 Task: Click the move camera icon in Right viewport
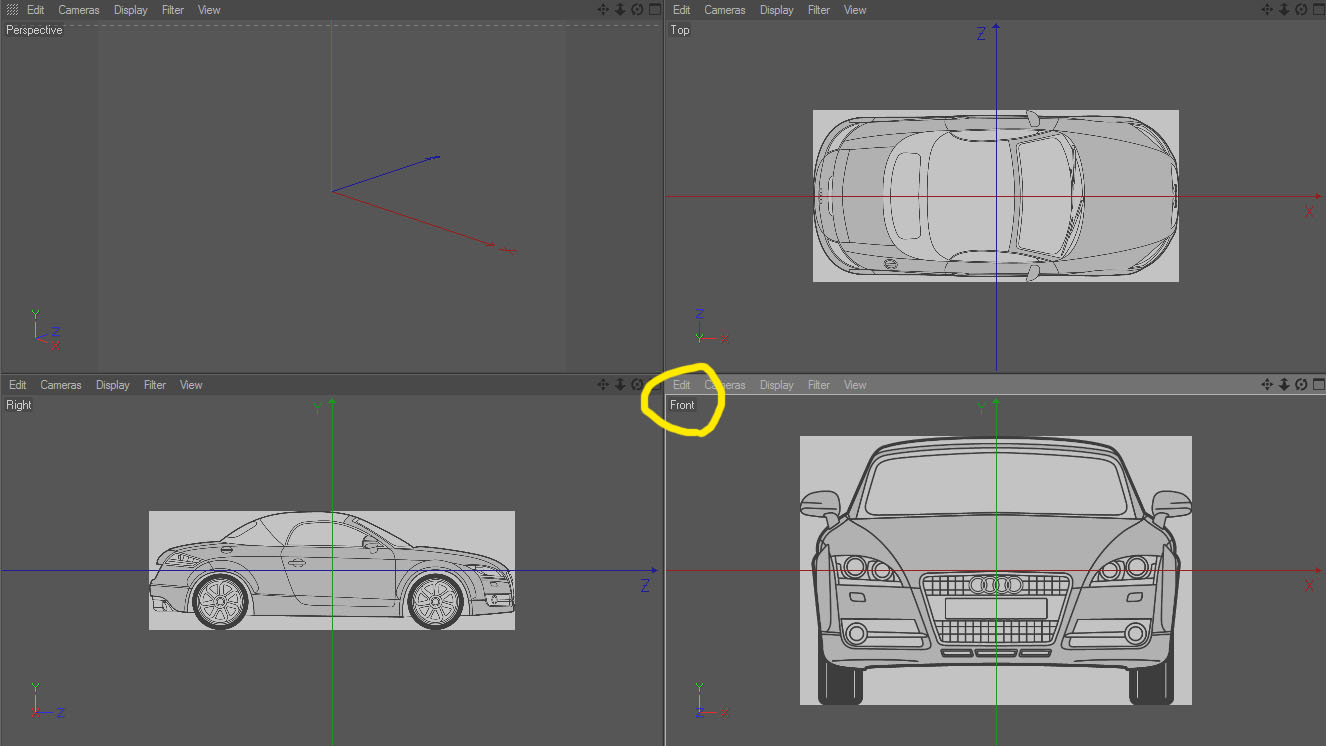[x=603, y=385]
